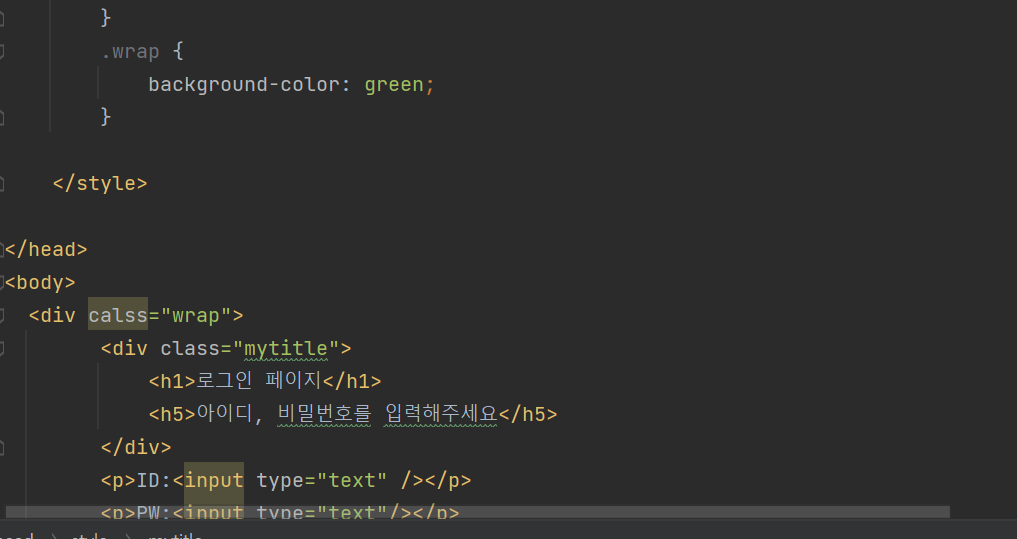Click the opening <body> tag

[x=40, y=282]
